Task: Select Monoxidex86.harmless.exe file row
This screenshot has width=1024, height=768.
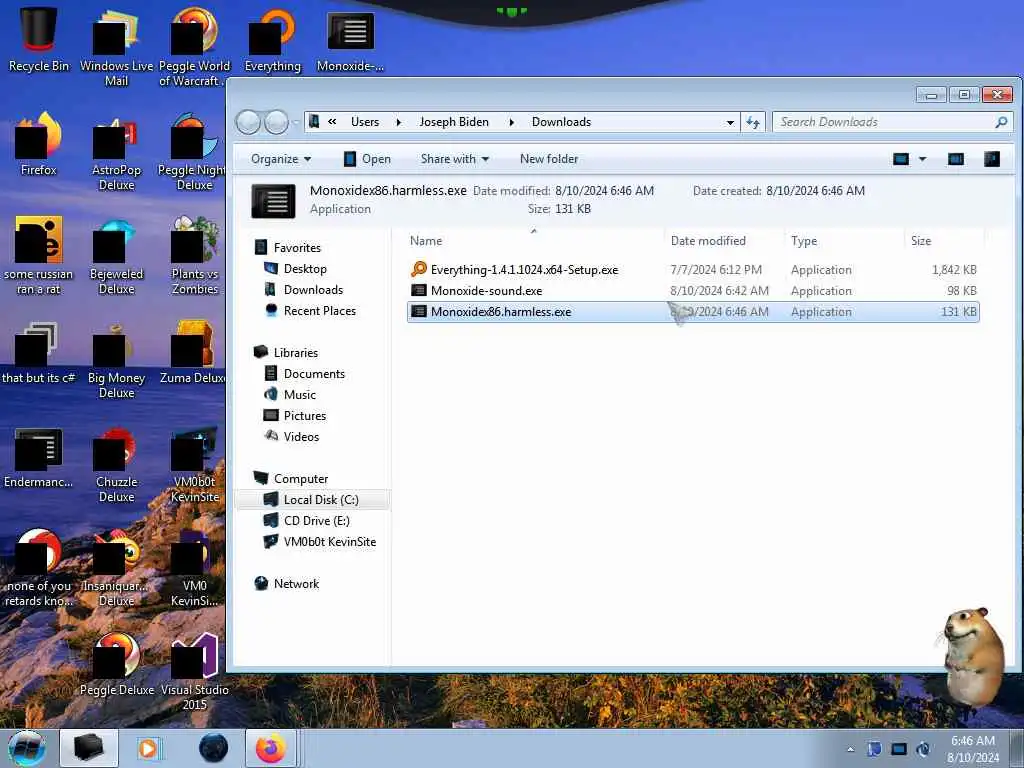Action: pos(693,312)
